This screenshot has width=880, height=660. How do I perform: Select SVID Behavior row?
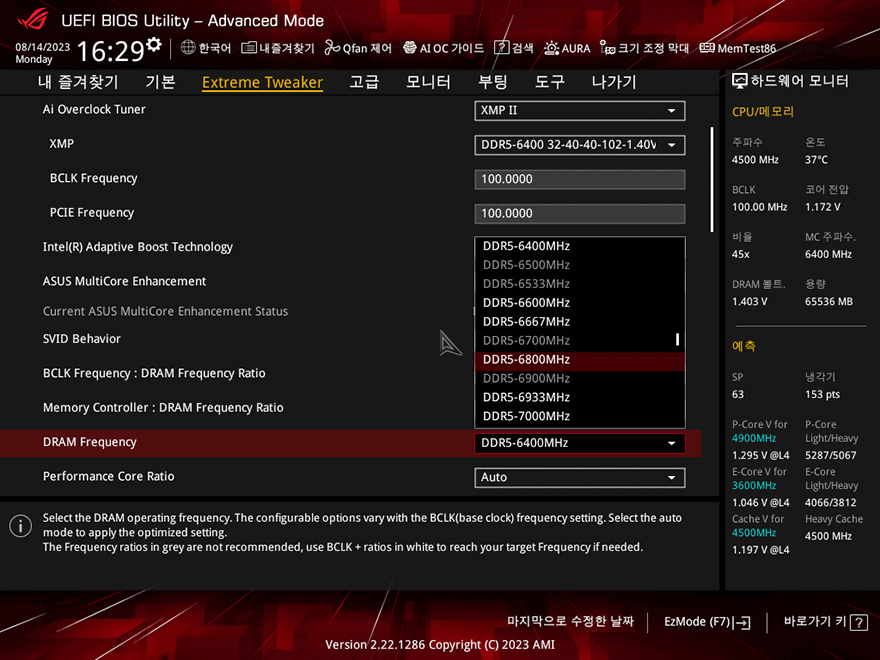(x=82, y=339)
